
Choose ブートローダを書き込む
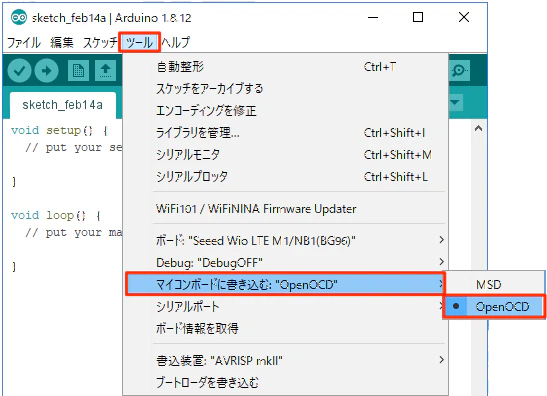coord(285,382)
